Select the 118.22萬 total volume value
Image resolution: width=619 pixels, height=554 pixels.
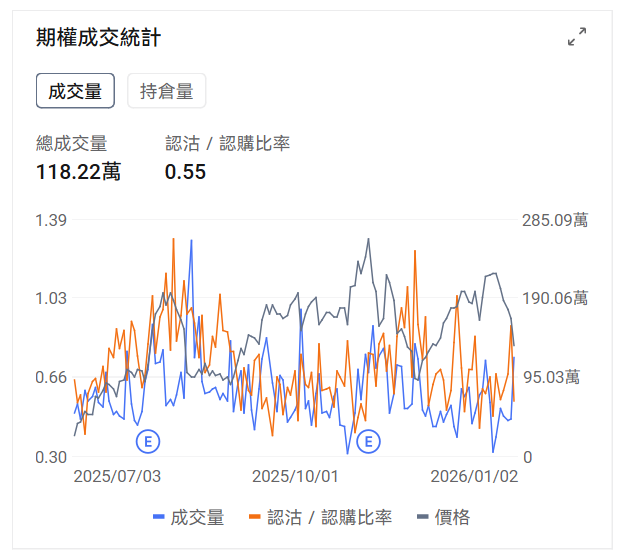(x=78, y=172)
